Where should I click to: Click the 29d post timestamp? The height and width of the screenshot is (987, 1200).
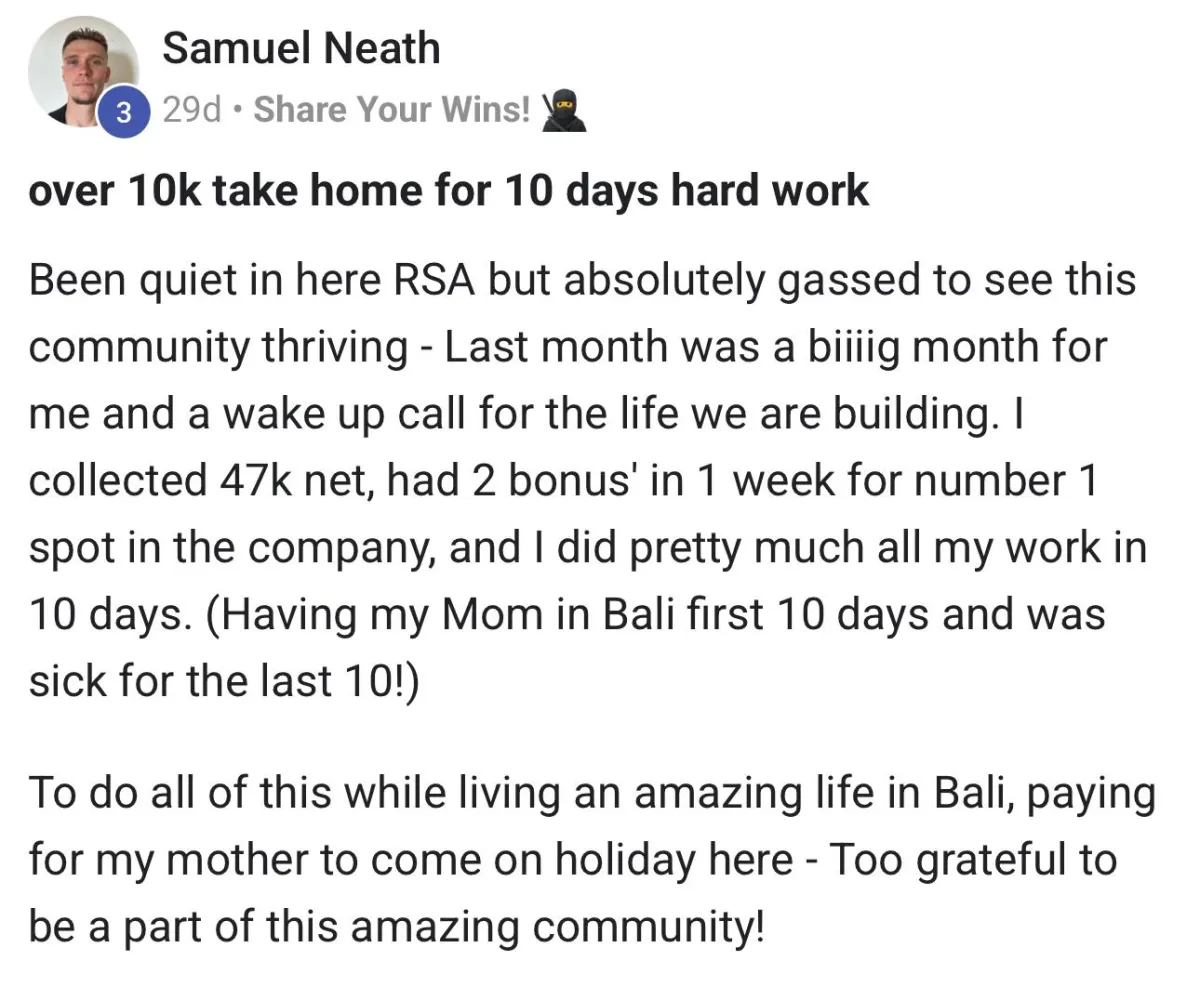click(x=191, y=110)
